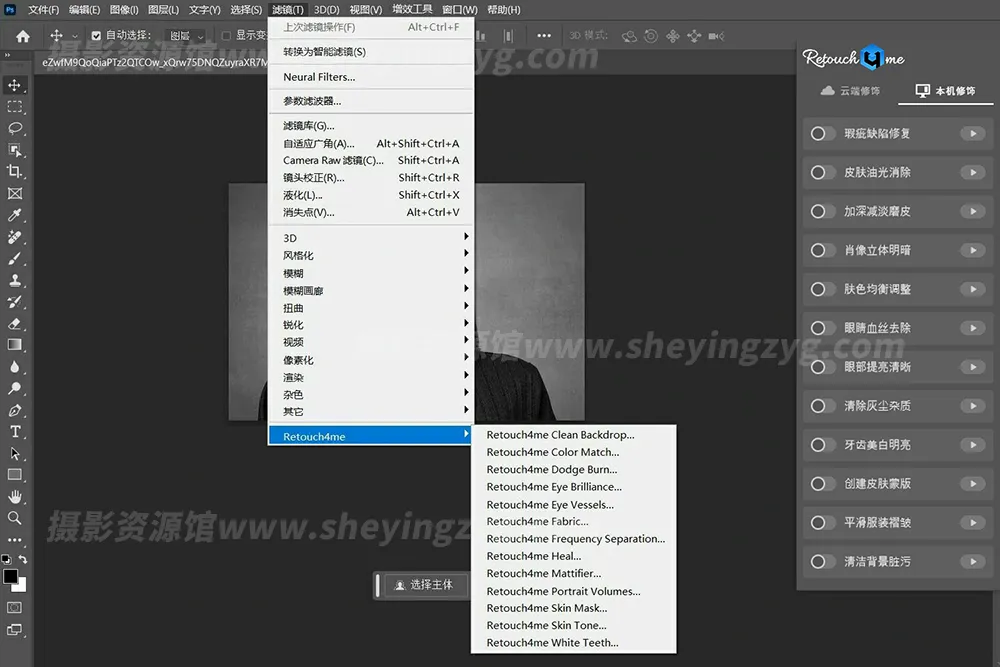Expand the 杂色 filter submenu
Screen dimensions: 1000x667
(371, 394)
